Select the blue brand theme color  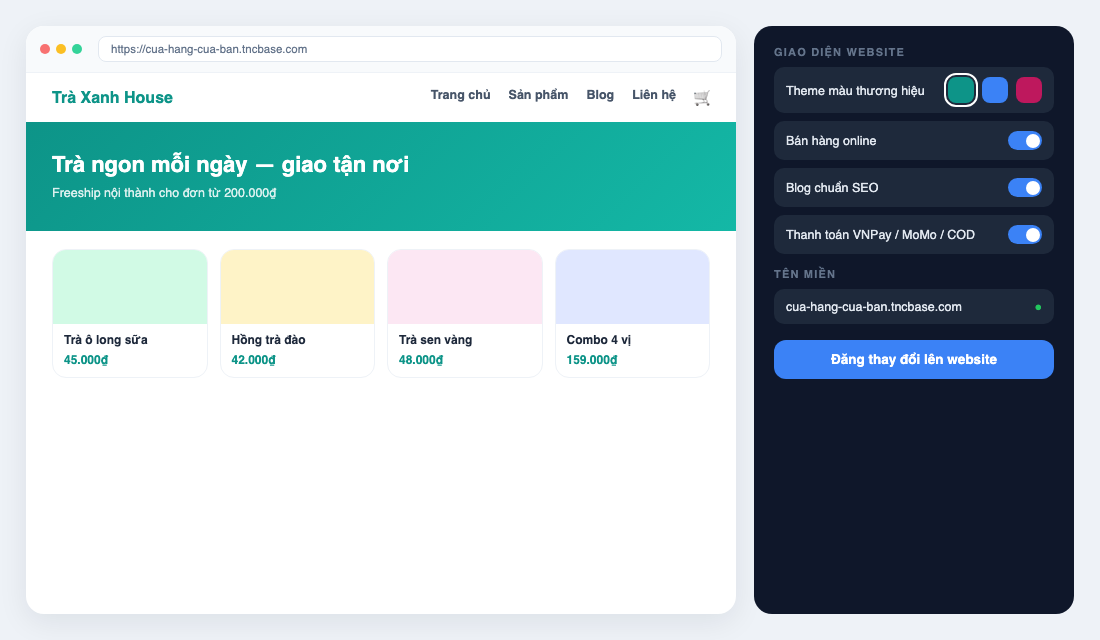(995, 90)
